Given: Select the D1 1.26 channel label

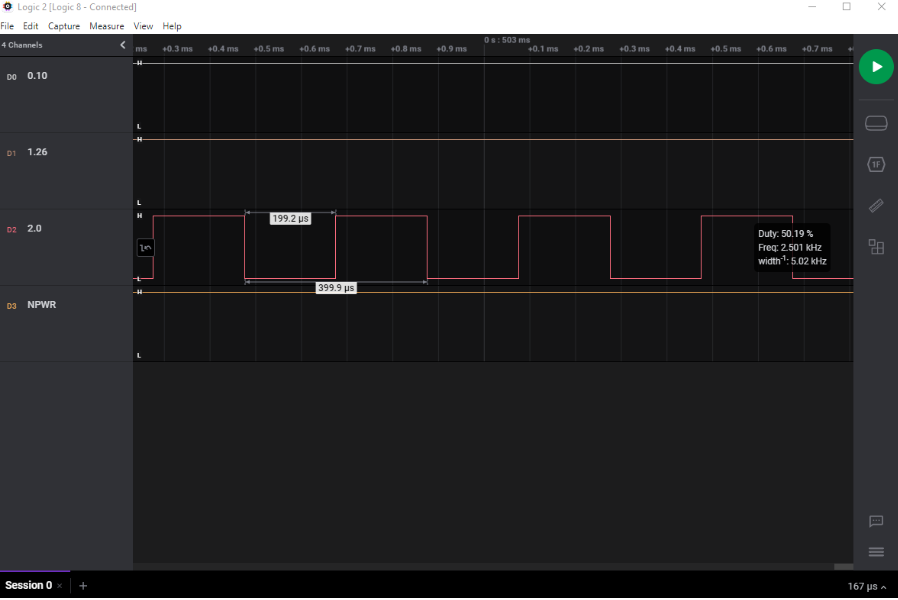Looking at the screenshot, I should (37, 153).
